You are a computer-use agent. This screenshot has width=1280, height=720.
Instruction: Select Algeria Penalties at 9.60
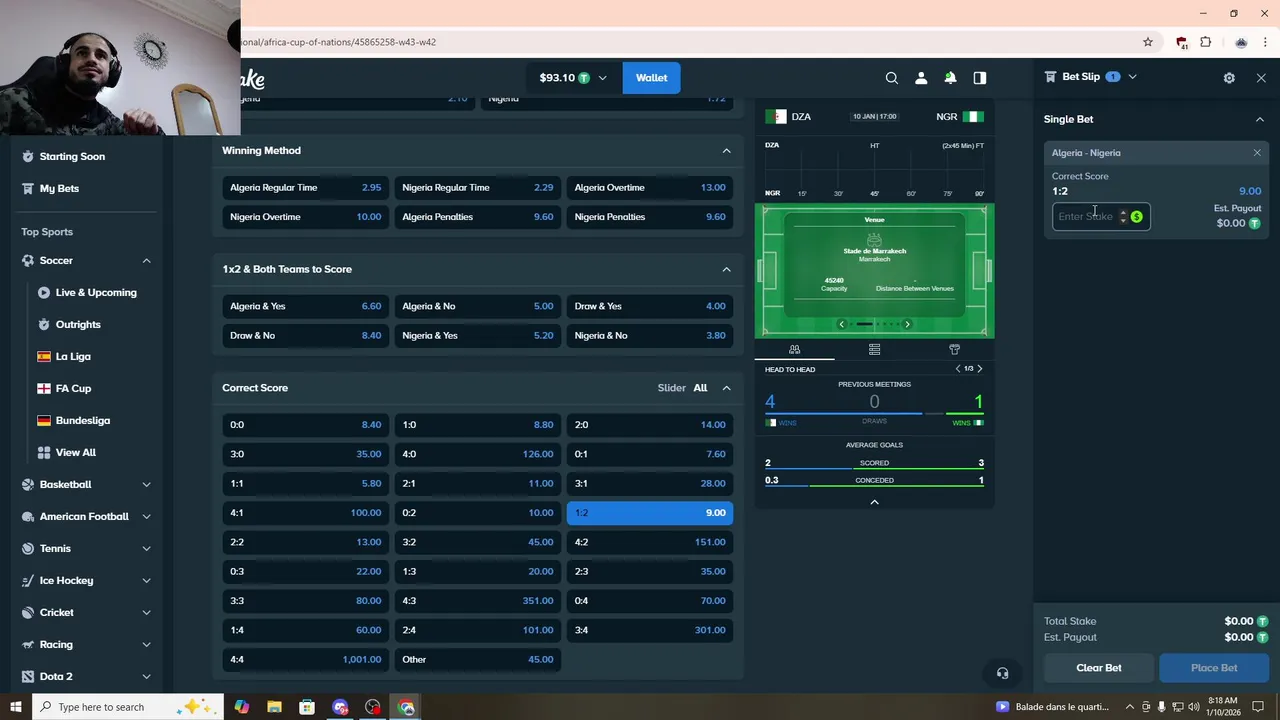[x=477, y=217]
